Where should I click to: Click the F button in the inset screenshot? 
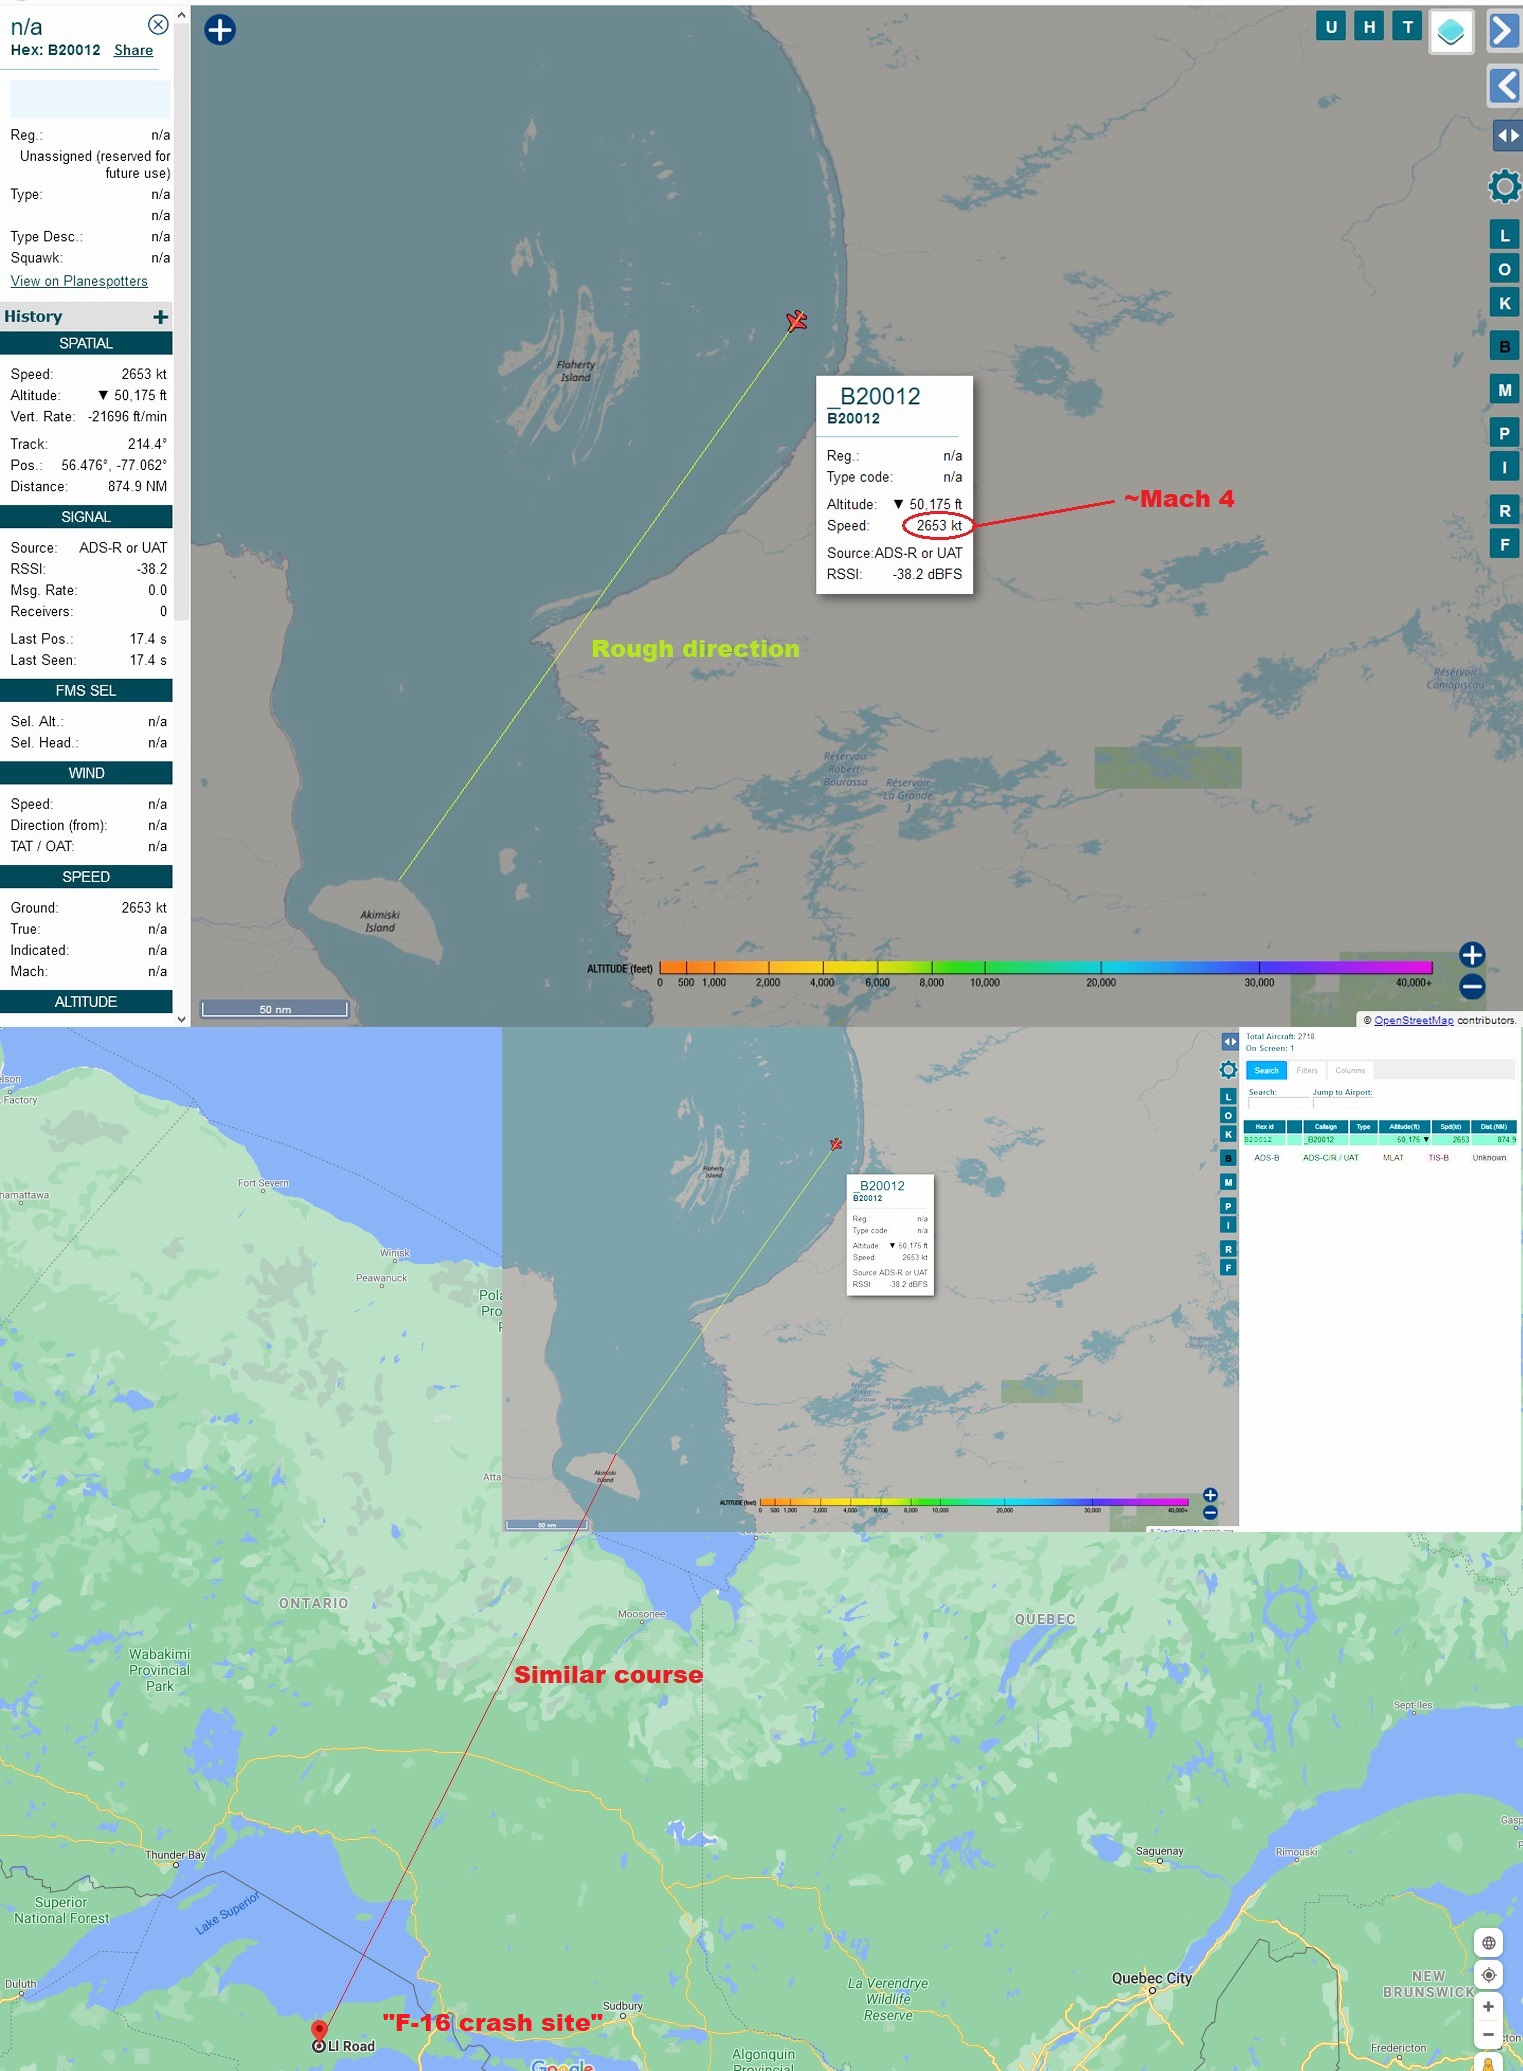click(x=1228, y=1268)
